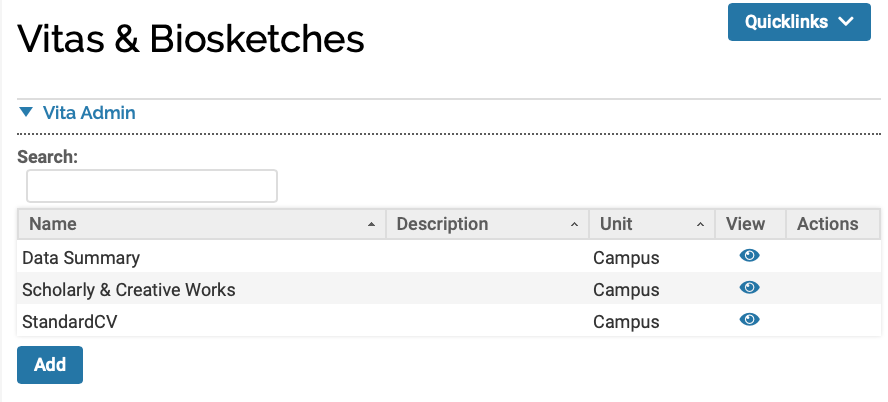Image resolution: width=888 pixels, height=402 pixels.
Task: Click the Quicklinks chevron arrow
Action: point(846,21)
